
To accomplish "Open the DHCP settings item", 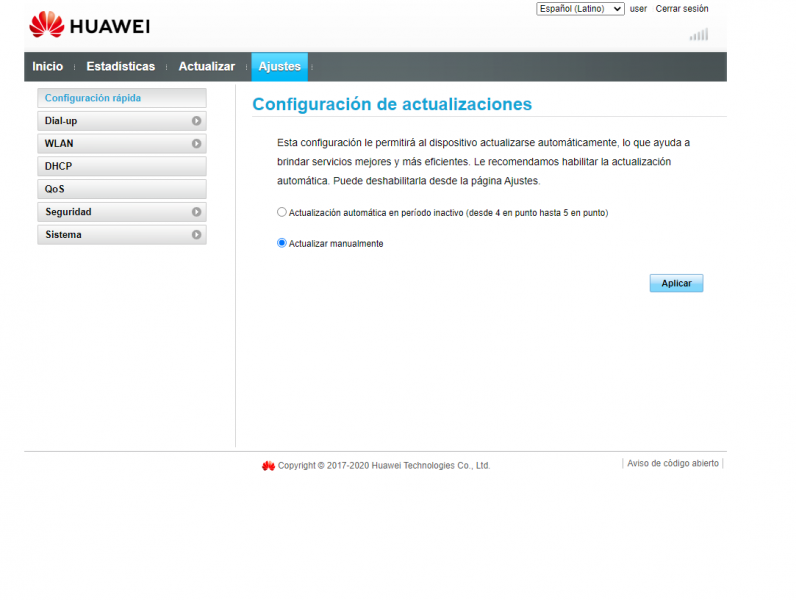I will tap(121, 167).
